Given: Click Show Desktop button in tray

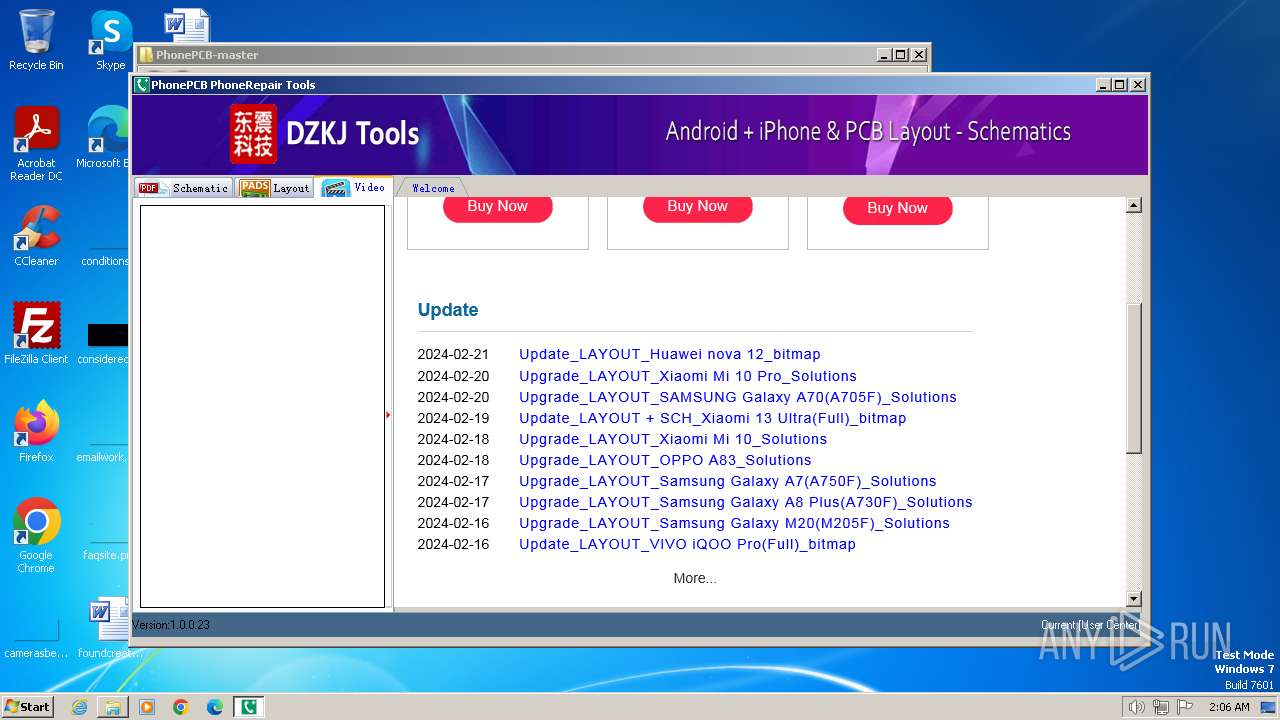Looking at the screenshot, I should pyautogui.click(x=1269, y=707).
